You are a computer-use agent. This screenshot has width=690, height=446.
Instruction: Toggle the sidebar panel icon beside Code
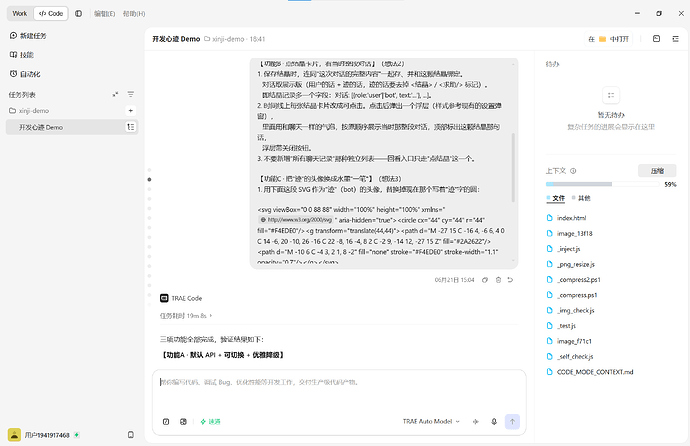pyautogui.click(x=78, y=14)
